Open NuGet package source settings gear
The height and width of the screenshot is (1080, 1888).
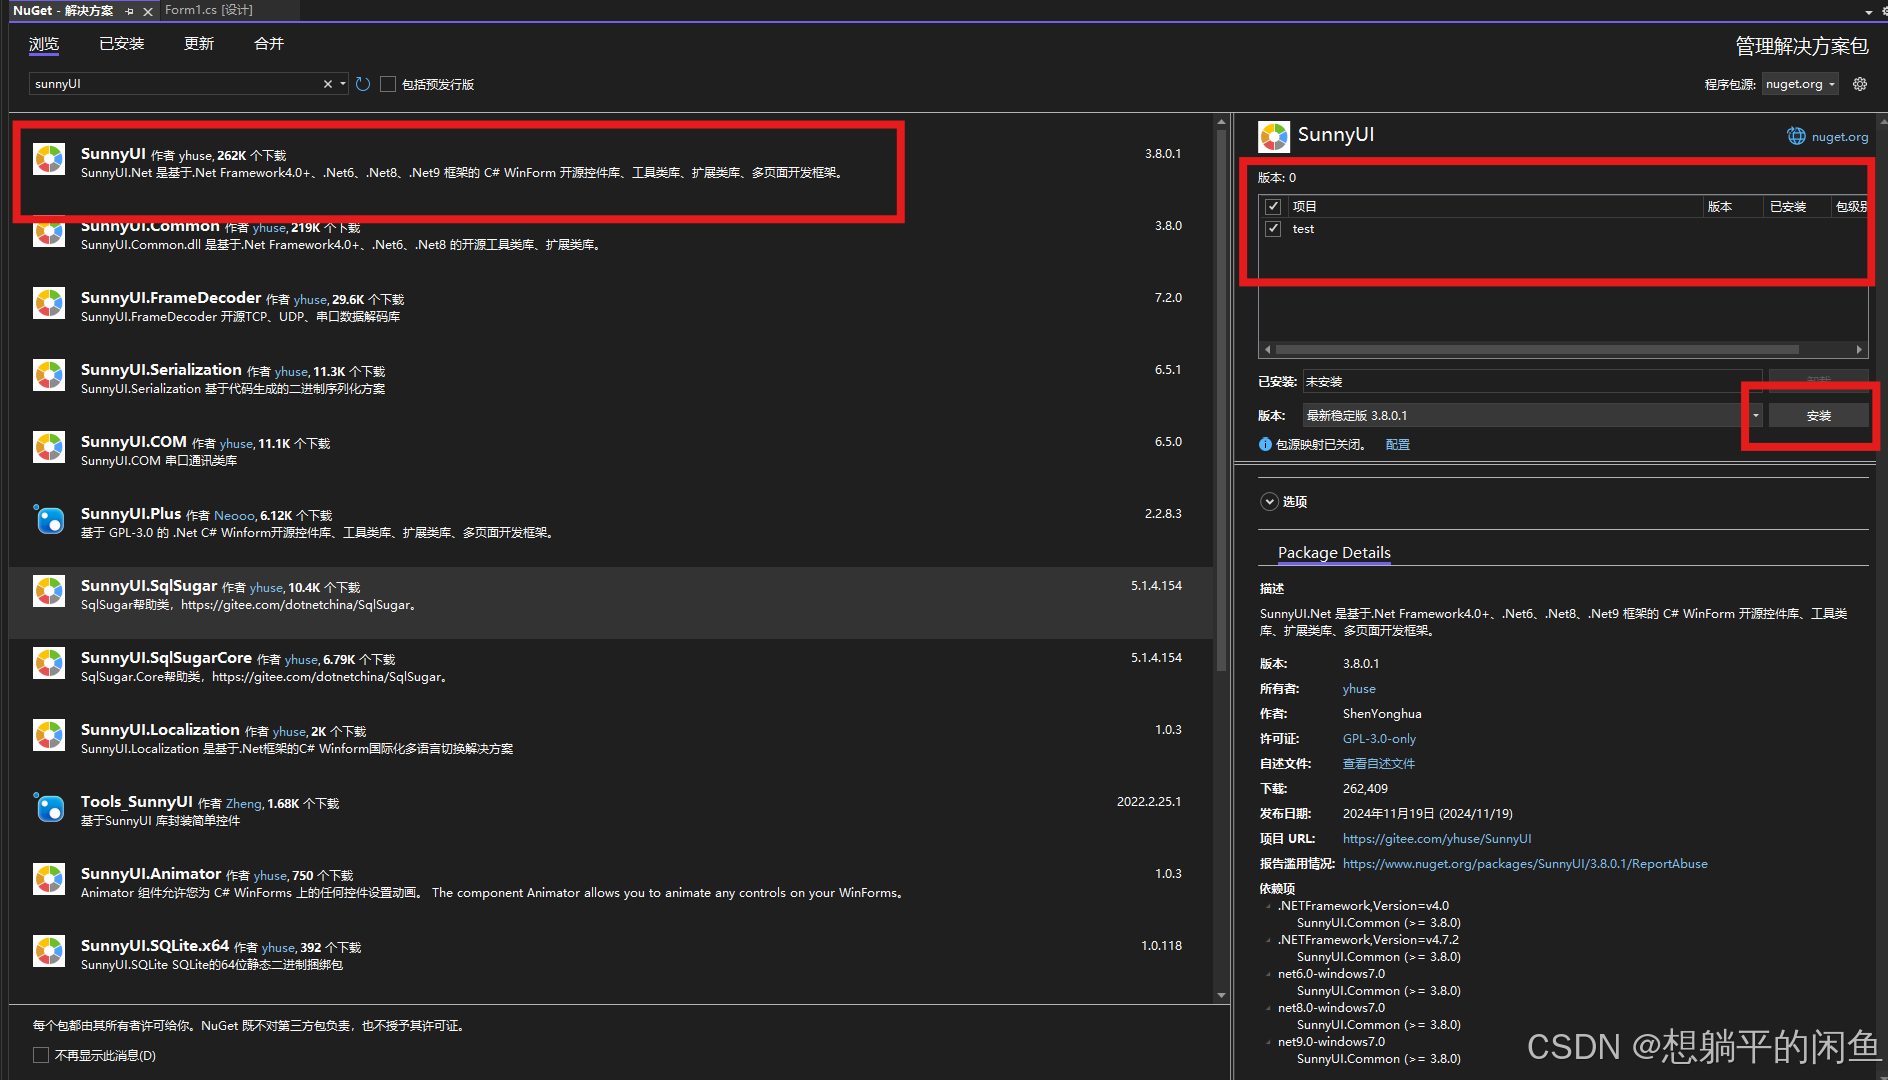point(1860,84)
